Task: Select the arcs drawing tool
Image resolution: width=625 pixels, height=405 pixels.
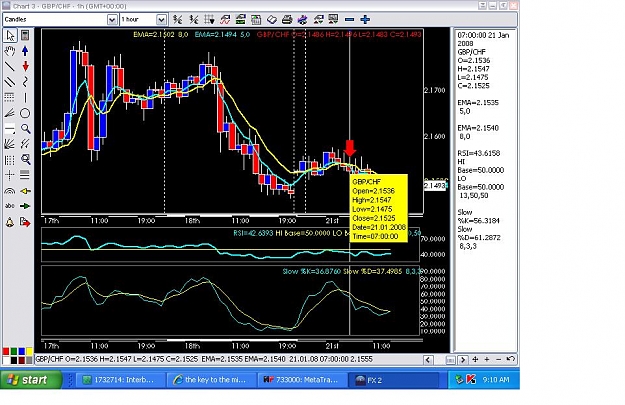Action: click(10, 191)
